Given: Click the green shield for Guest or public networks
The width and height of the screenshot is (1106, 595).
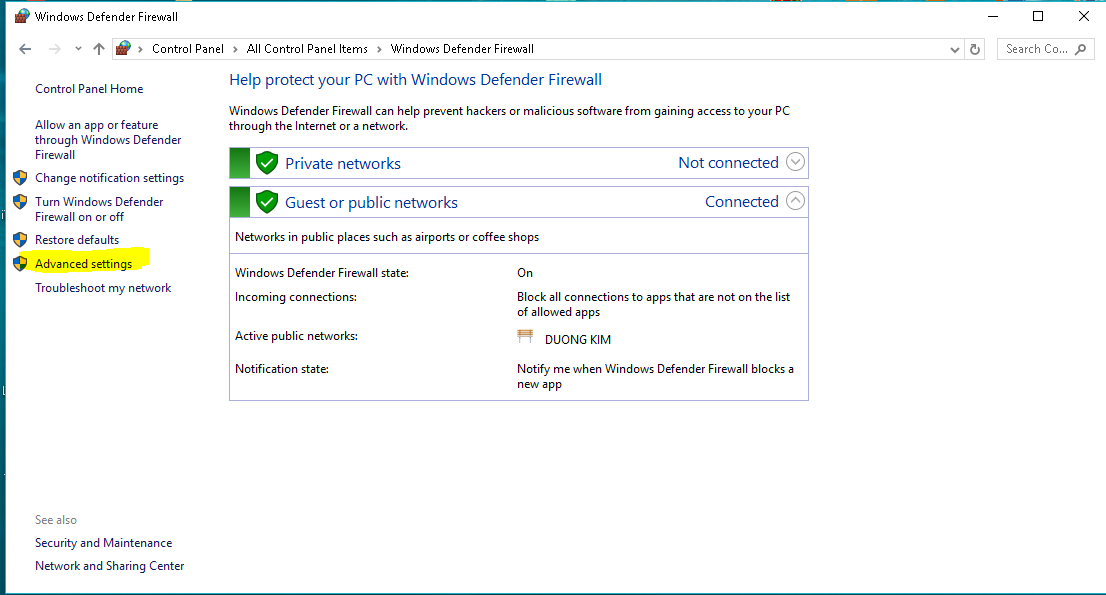Looking at the screenshot, I should (x=266, y=202).
